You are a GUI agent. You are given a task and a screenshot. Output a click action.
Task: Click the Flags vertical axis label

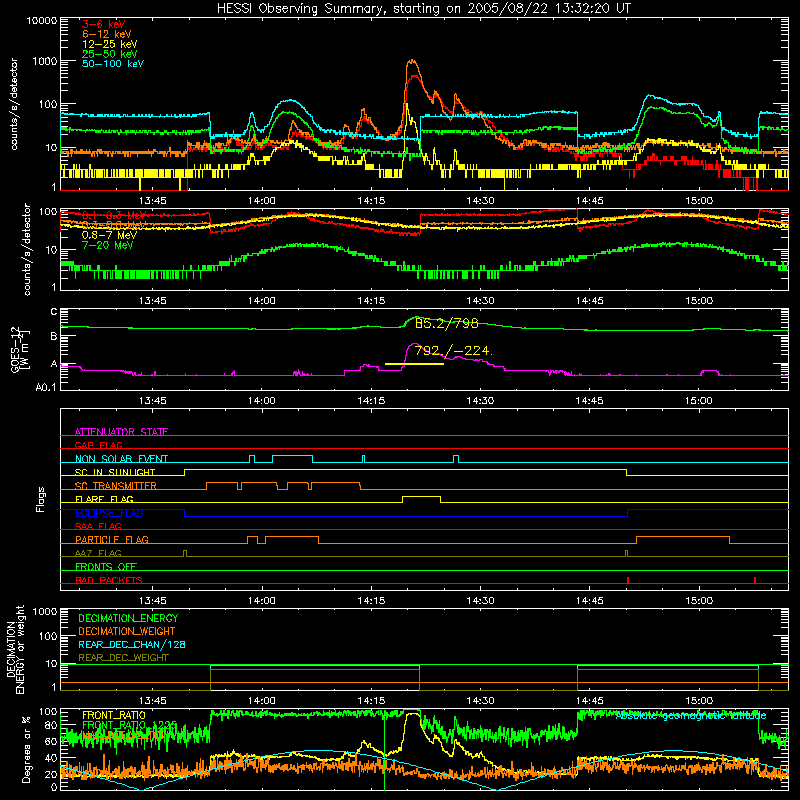[41, 499]
